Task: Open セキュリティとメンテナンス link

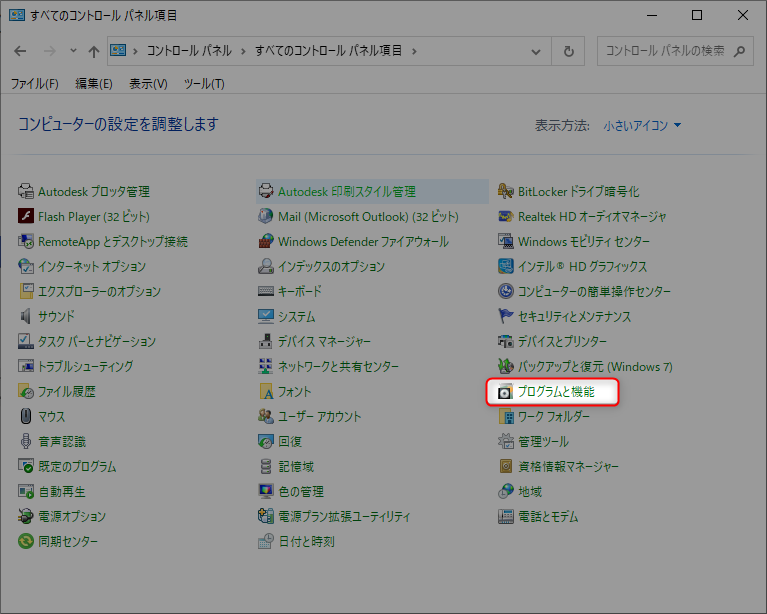Action: pyautogui.click(x=575, y=317)
